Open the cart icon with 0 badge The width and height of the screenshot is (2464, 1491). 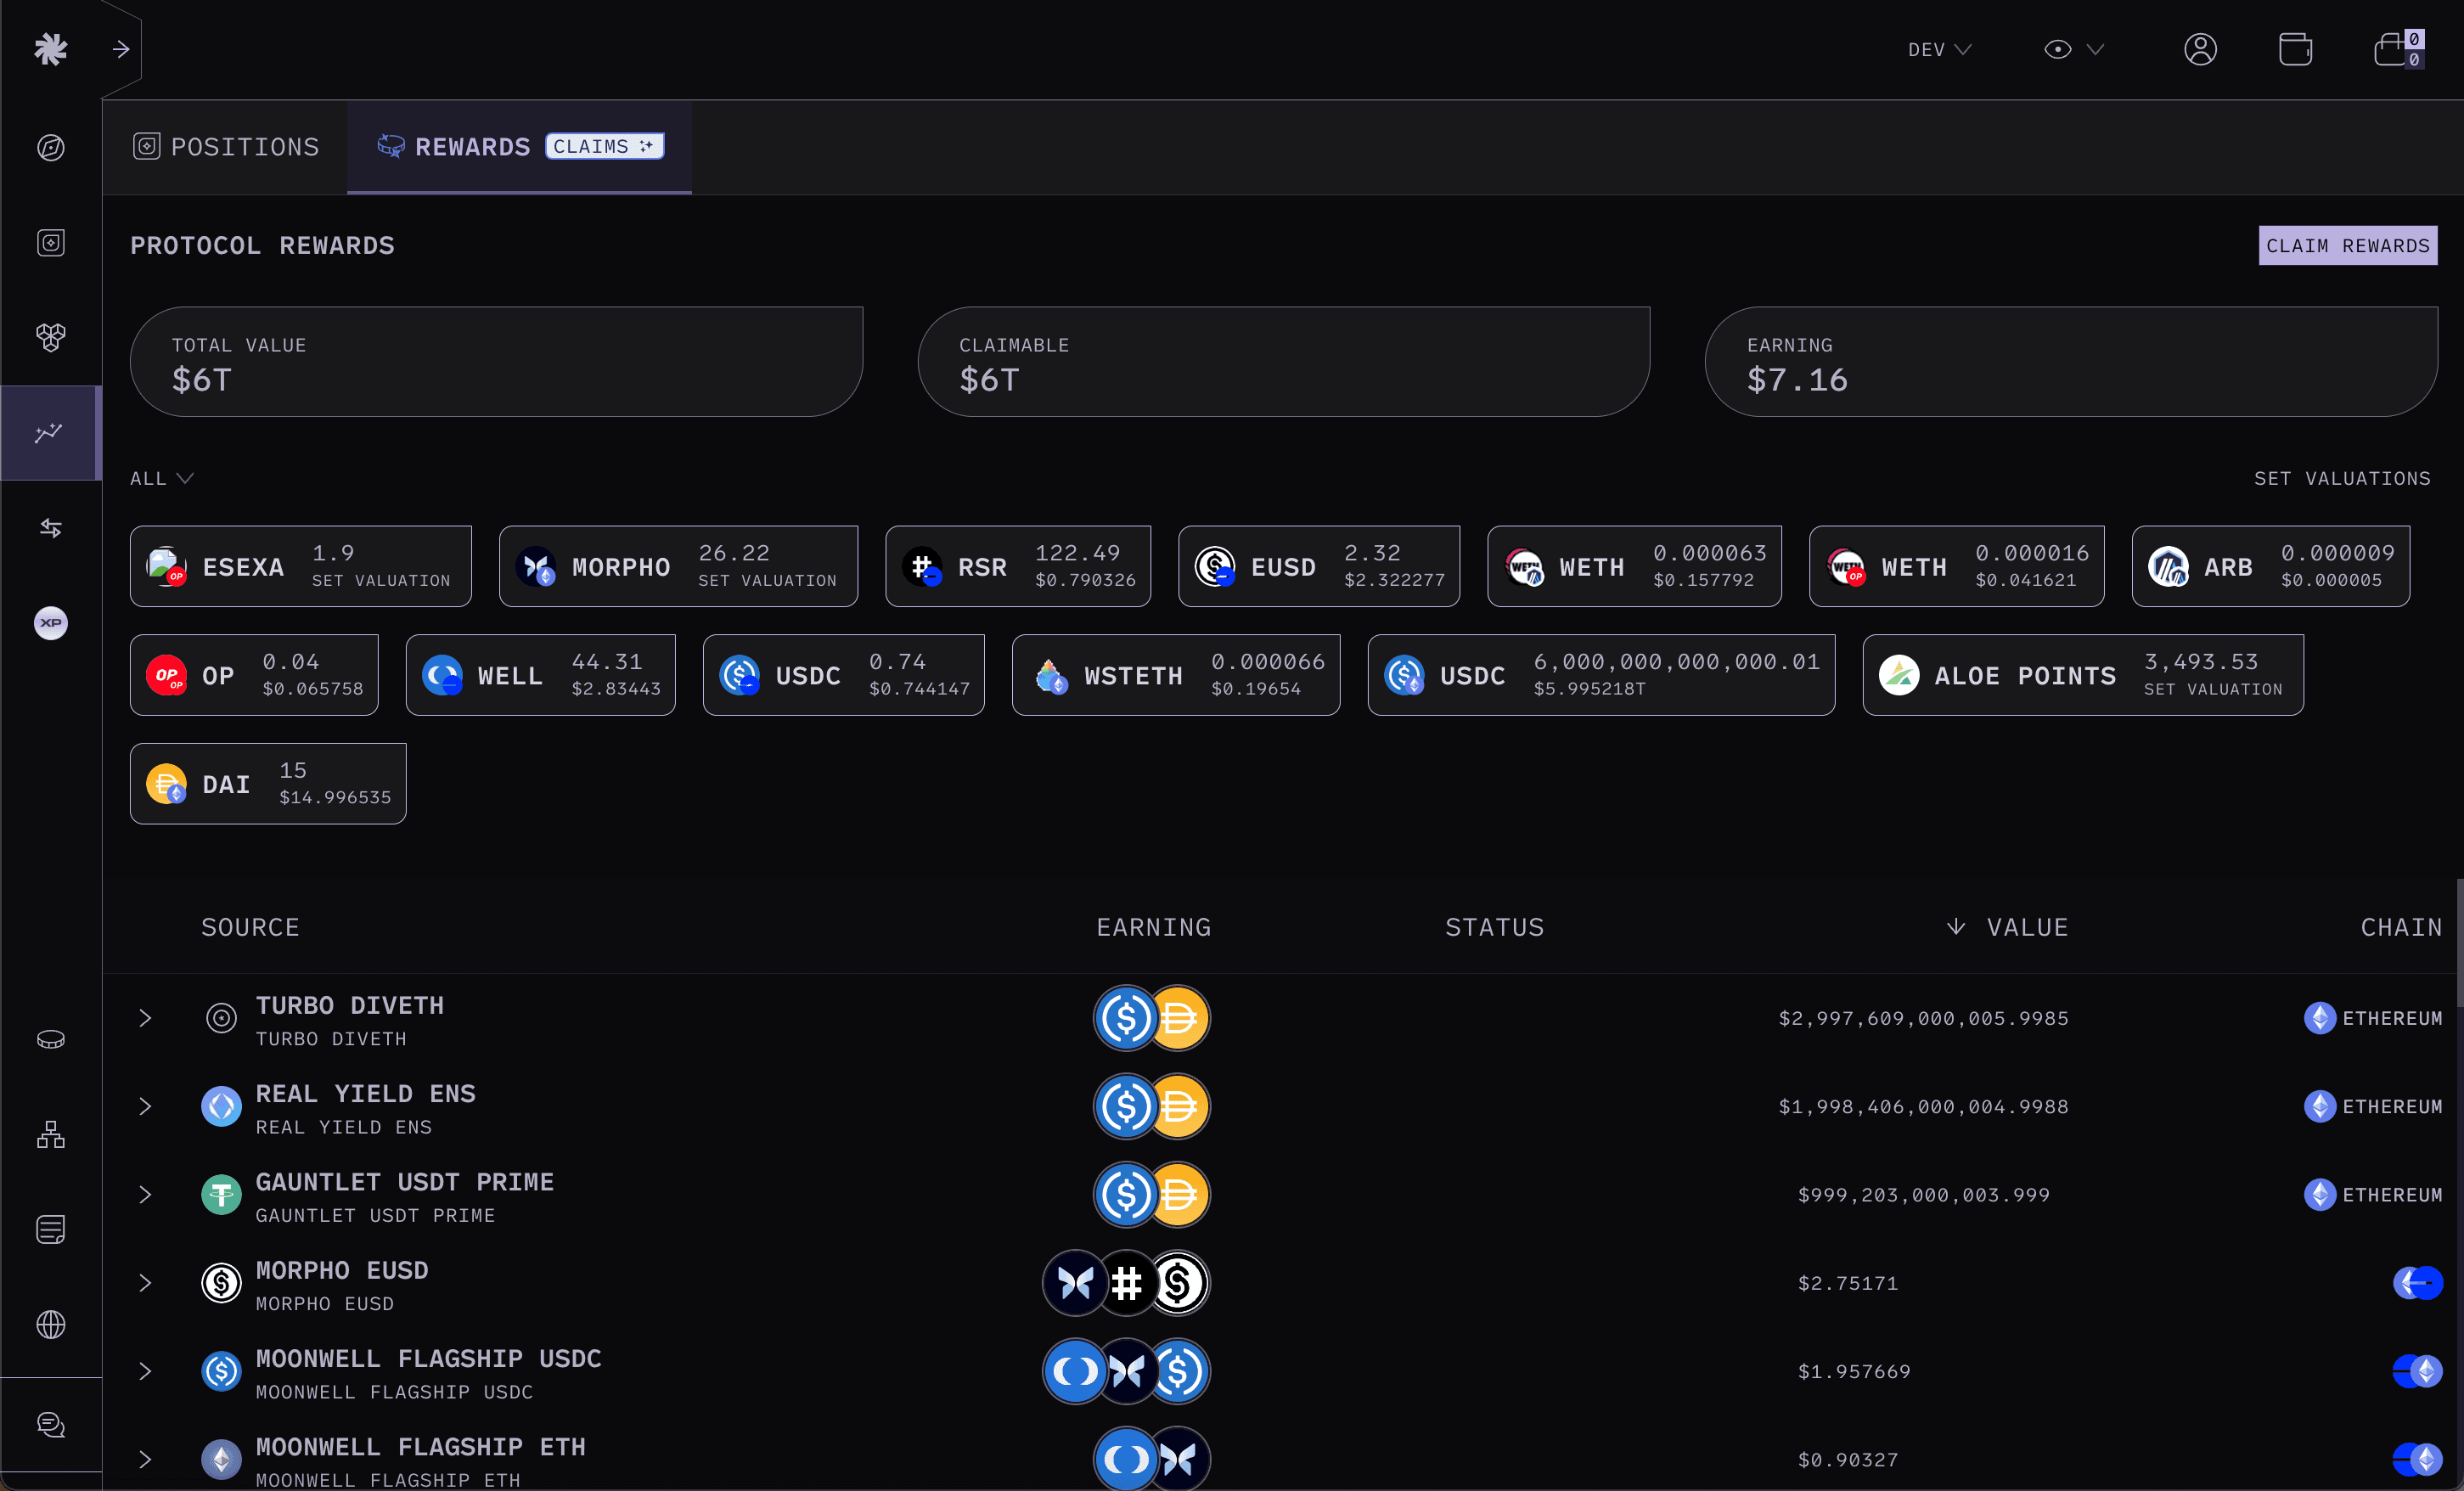(x=2398, y=48)
